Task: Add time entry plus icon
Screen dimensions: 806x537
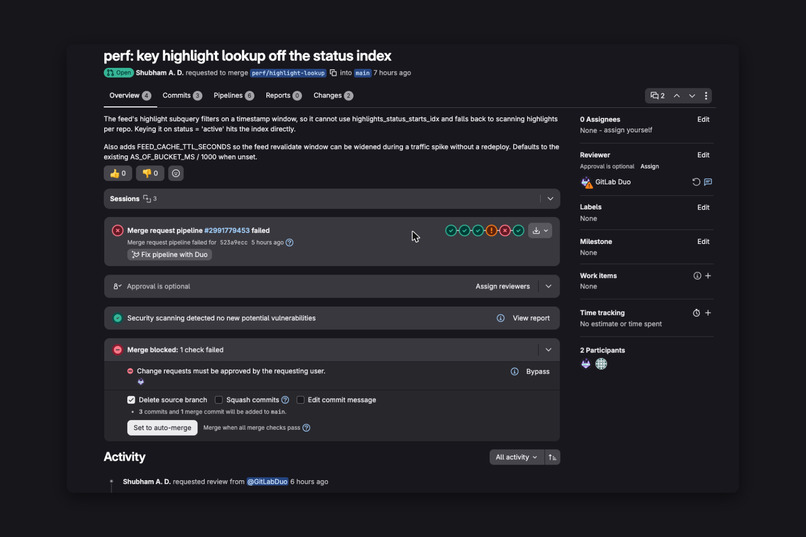Action: (x=708, y=313)
